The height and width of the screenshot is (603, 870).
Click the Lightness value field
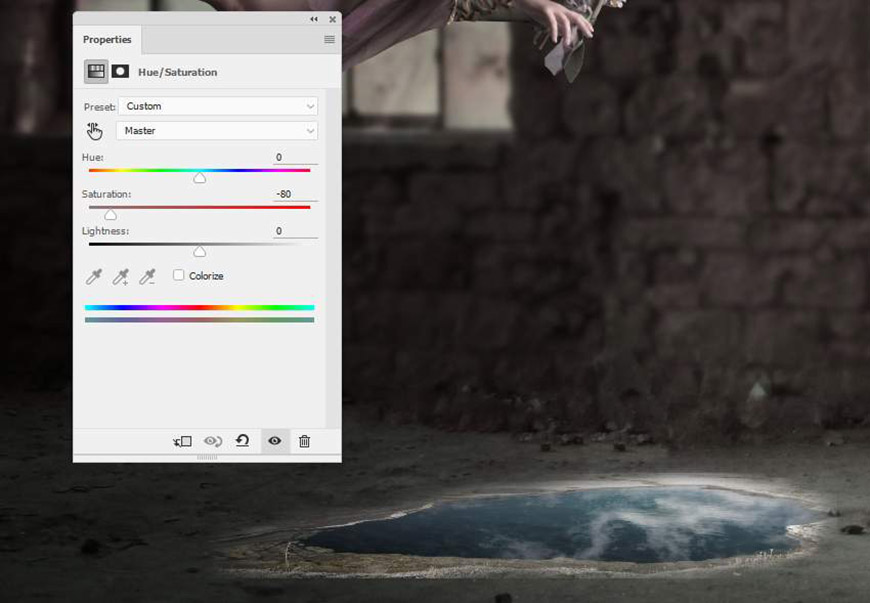click(295, 231)
